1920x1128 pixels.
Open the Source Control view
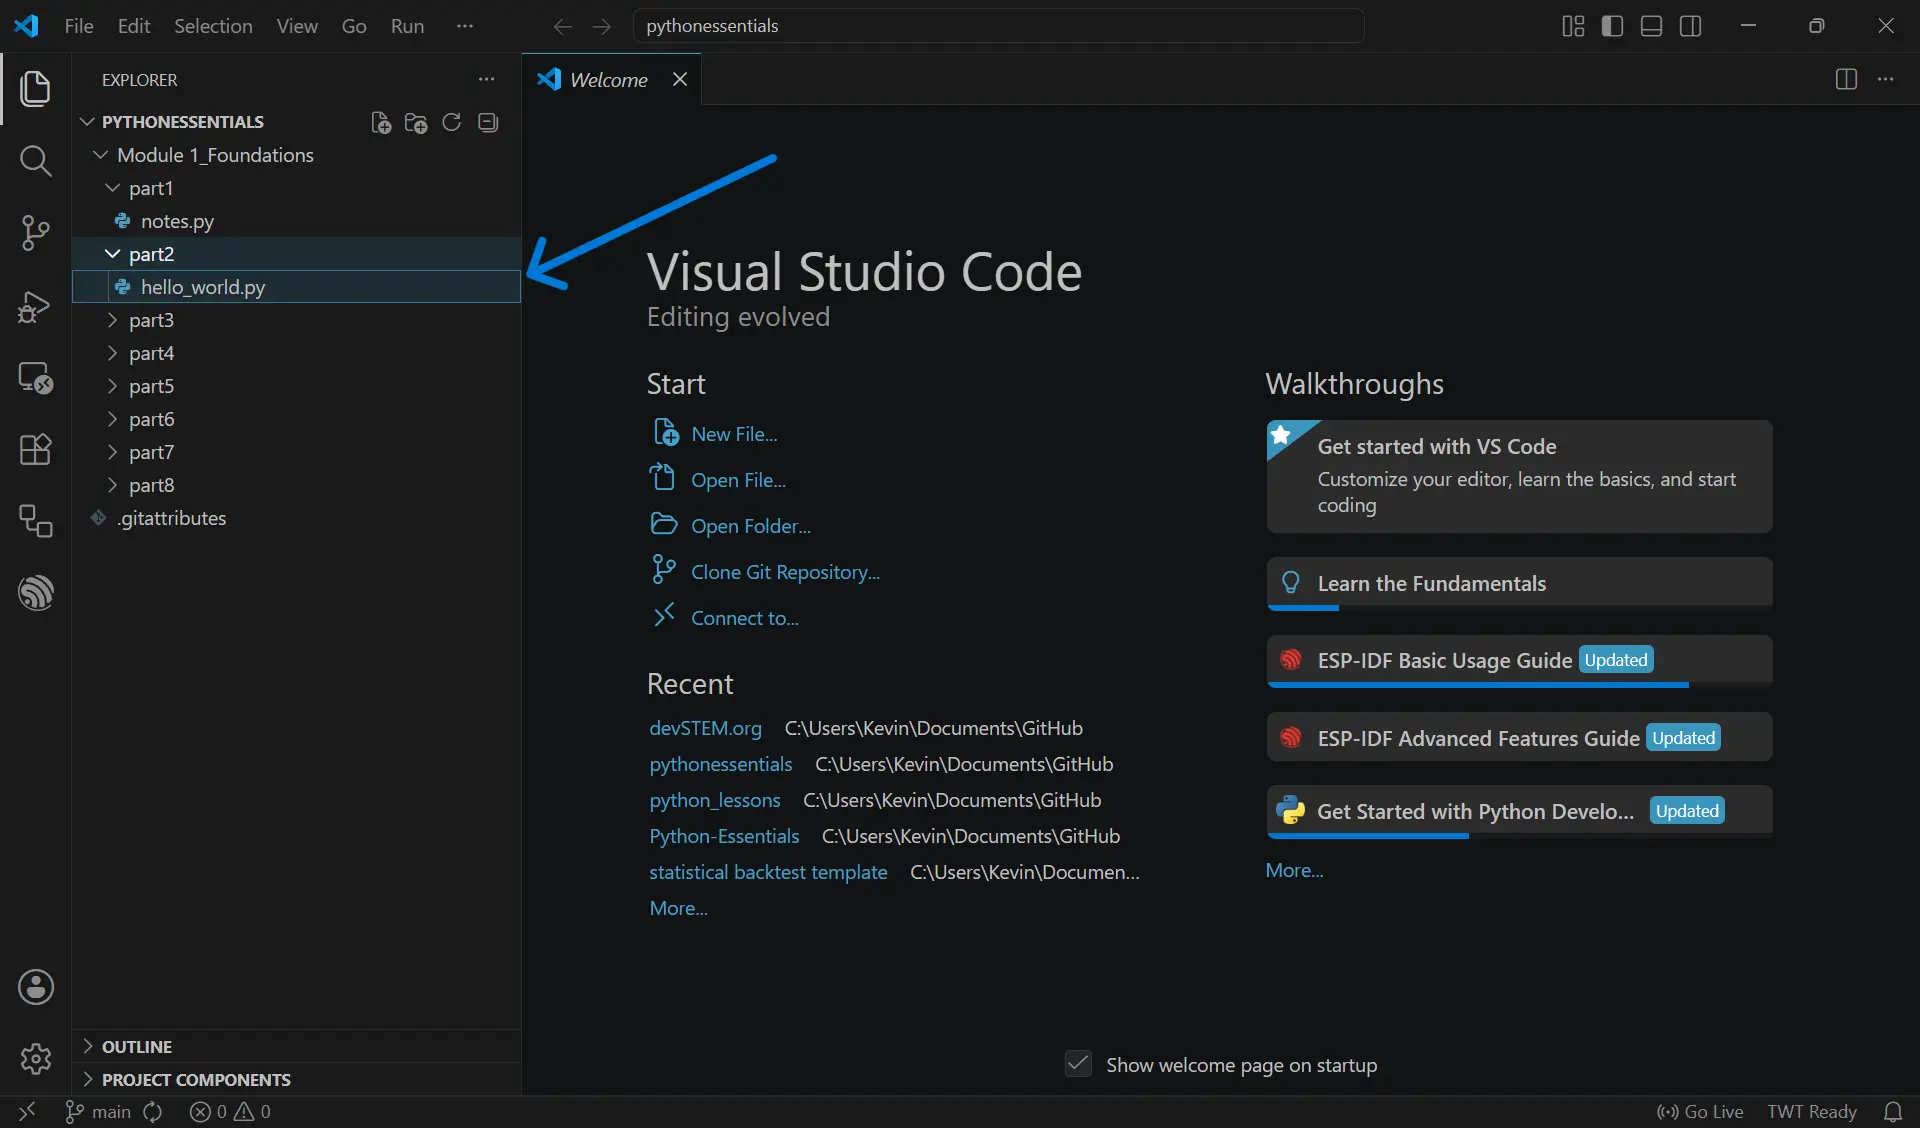pyautogui.click(x=36, y=233)
